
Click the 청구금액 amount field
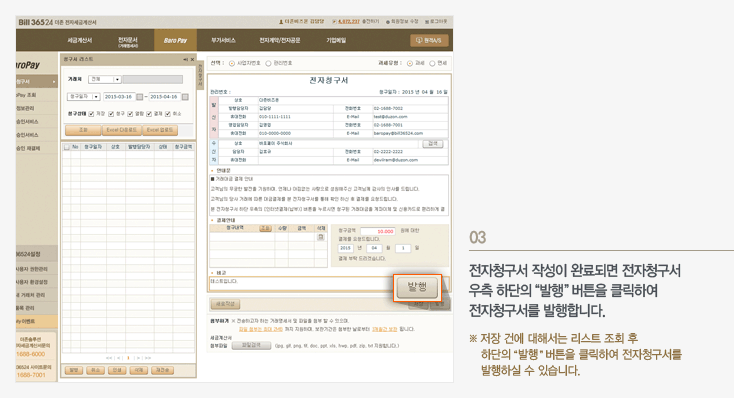[378, 231]
